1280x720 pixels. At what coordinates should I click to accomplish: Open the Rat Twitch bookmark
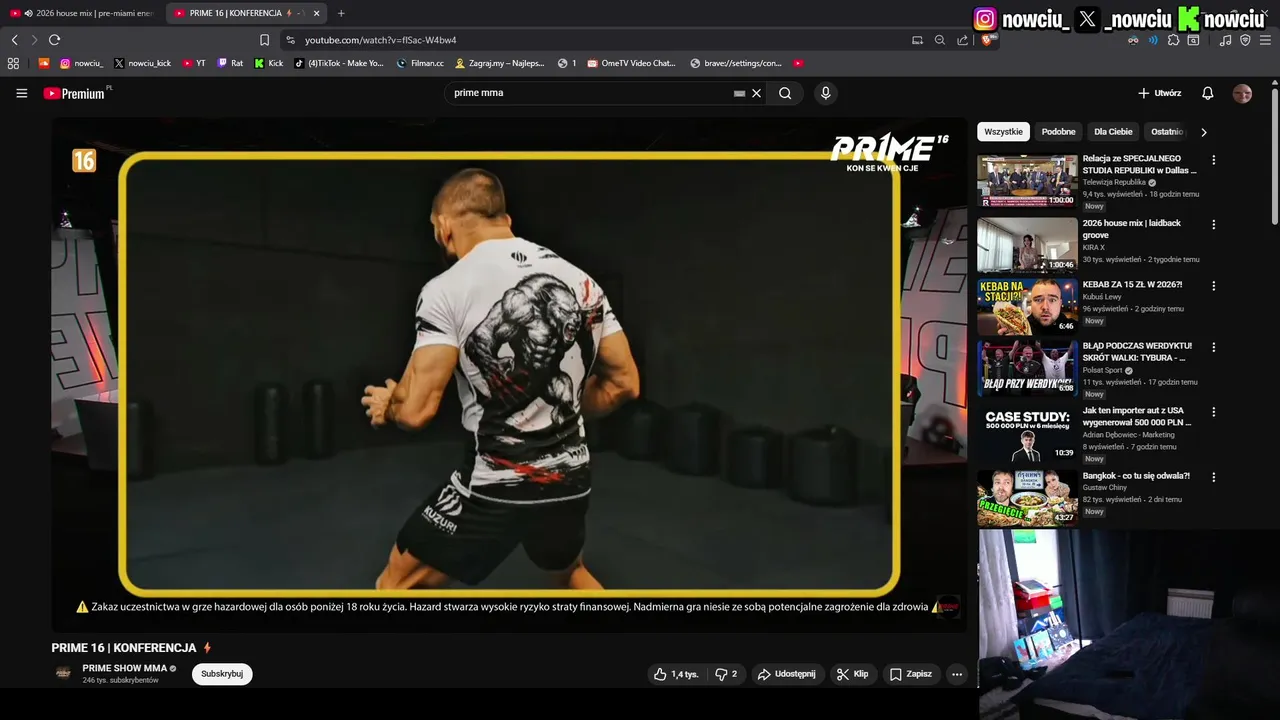point(230,63)
